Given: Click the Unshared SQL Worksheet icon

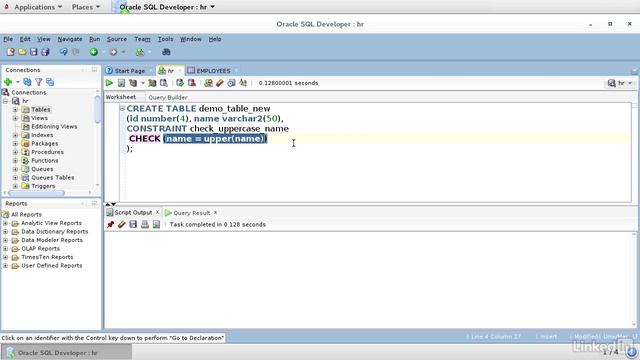Looking at the screenshot, I should pos(208,83).
